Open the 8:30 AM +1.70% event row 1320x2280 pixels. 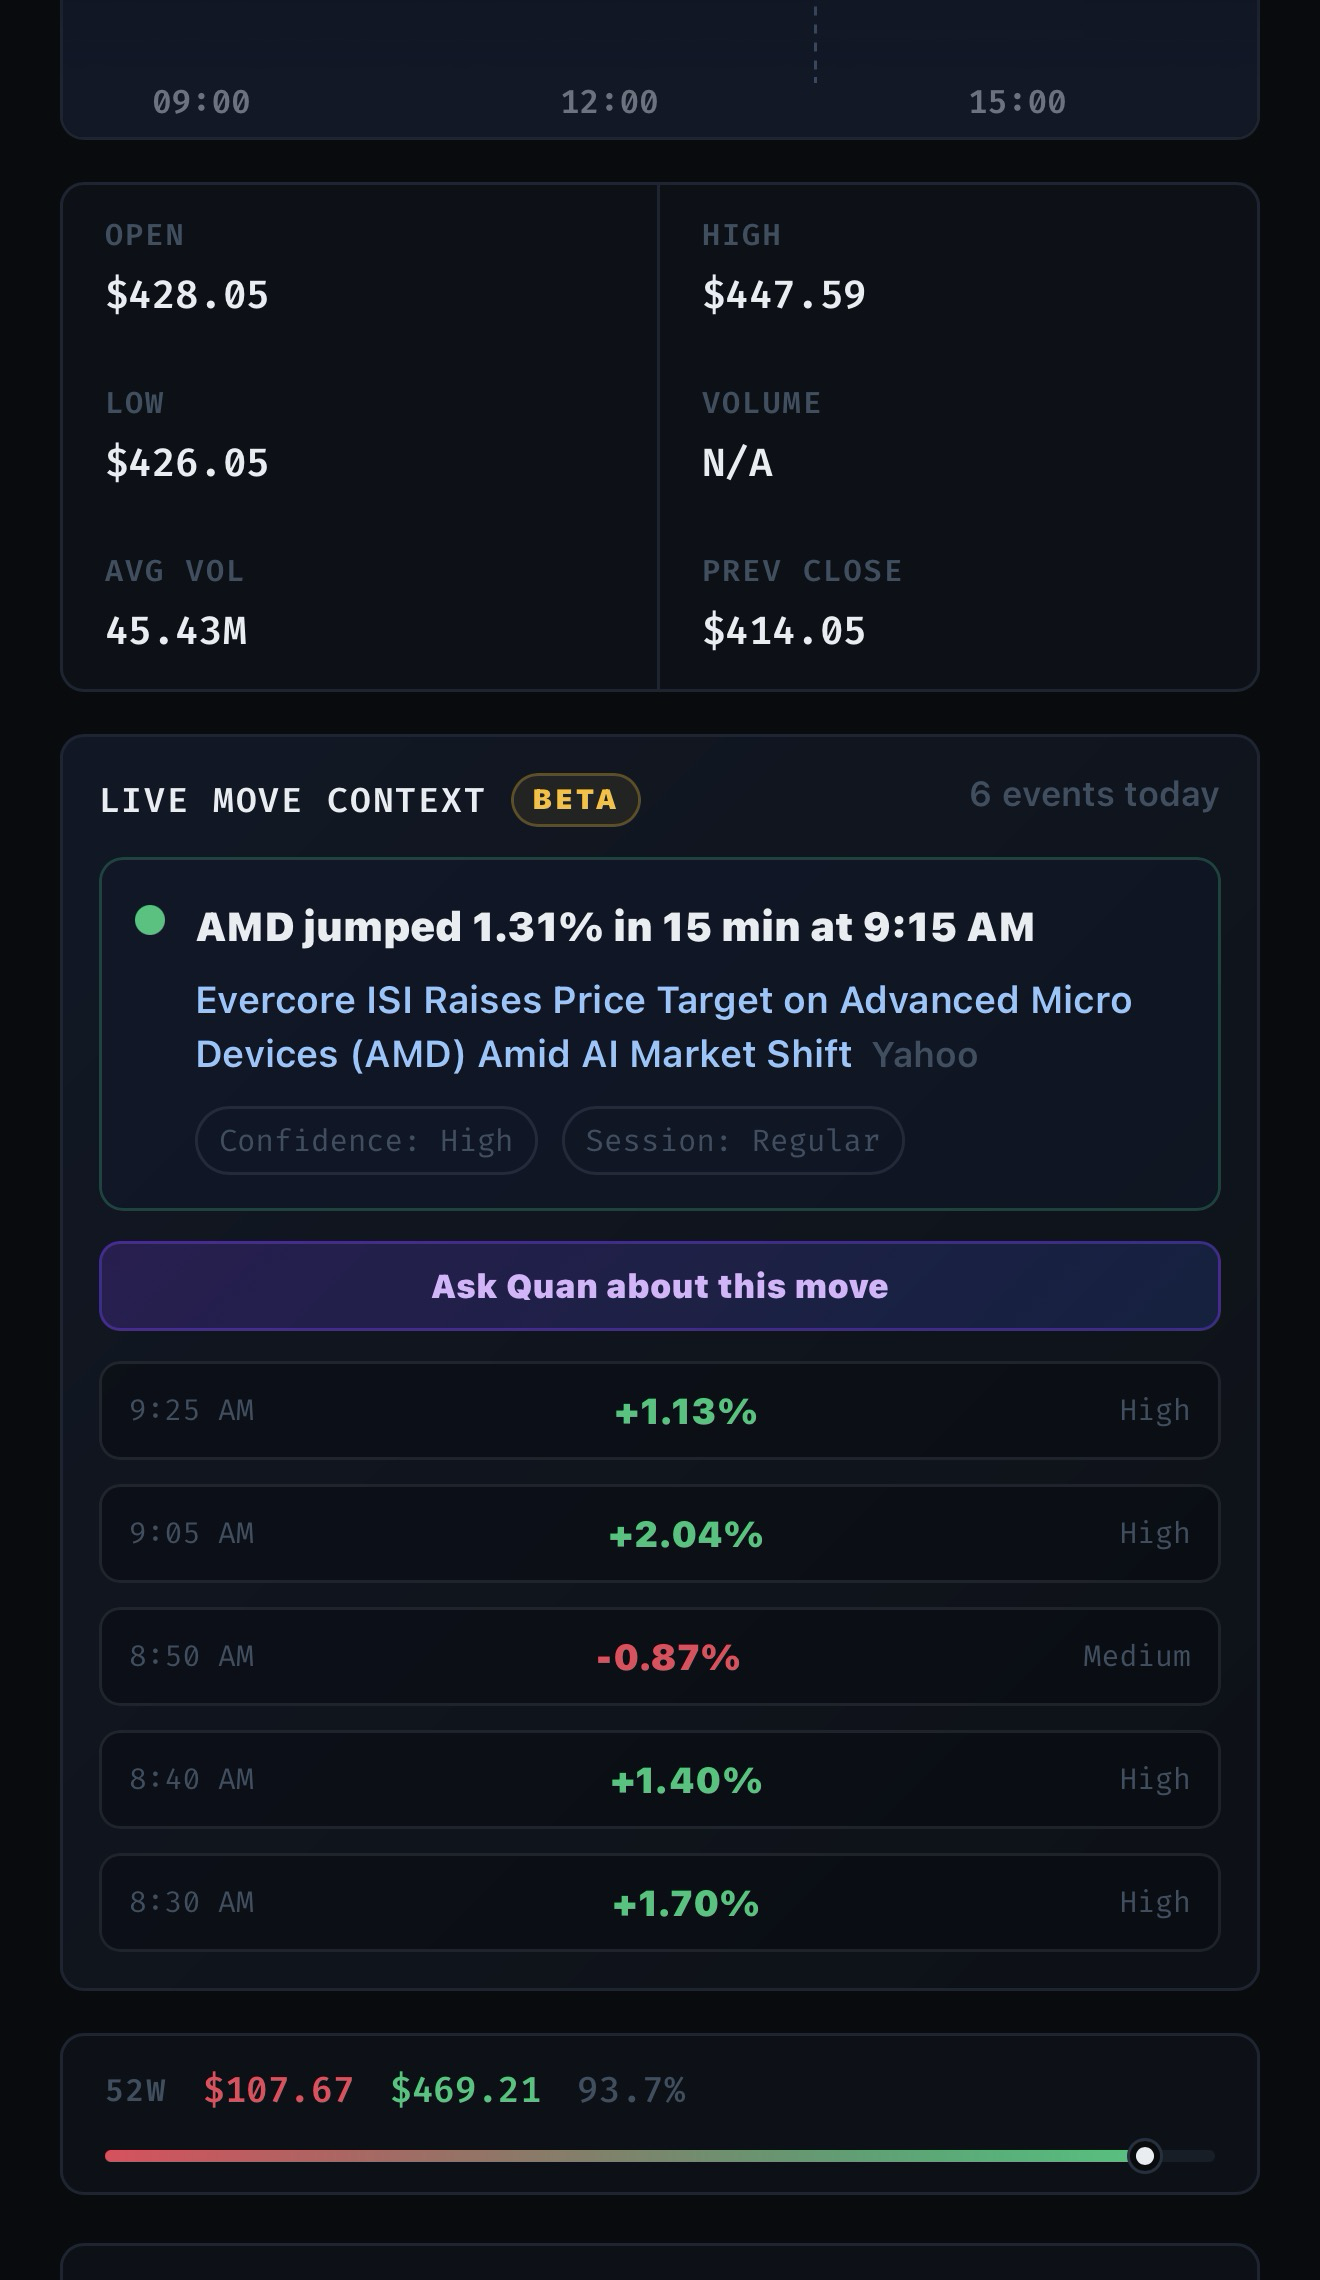point(660,1902)
